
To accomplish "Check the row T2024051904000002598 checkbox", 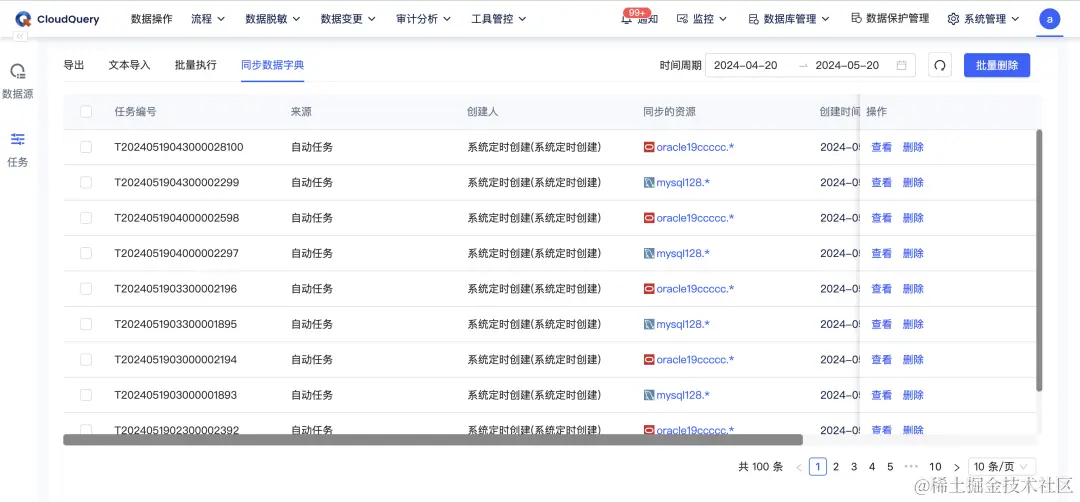I will 86,218.
